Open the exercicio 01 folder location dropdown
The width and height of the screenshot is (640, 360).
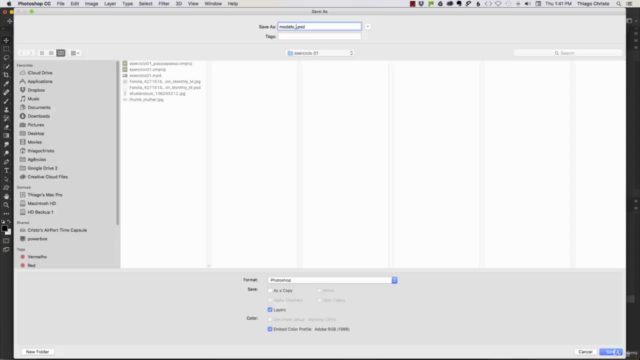click(x=320, y=53)
